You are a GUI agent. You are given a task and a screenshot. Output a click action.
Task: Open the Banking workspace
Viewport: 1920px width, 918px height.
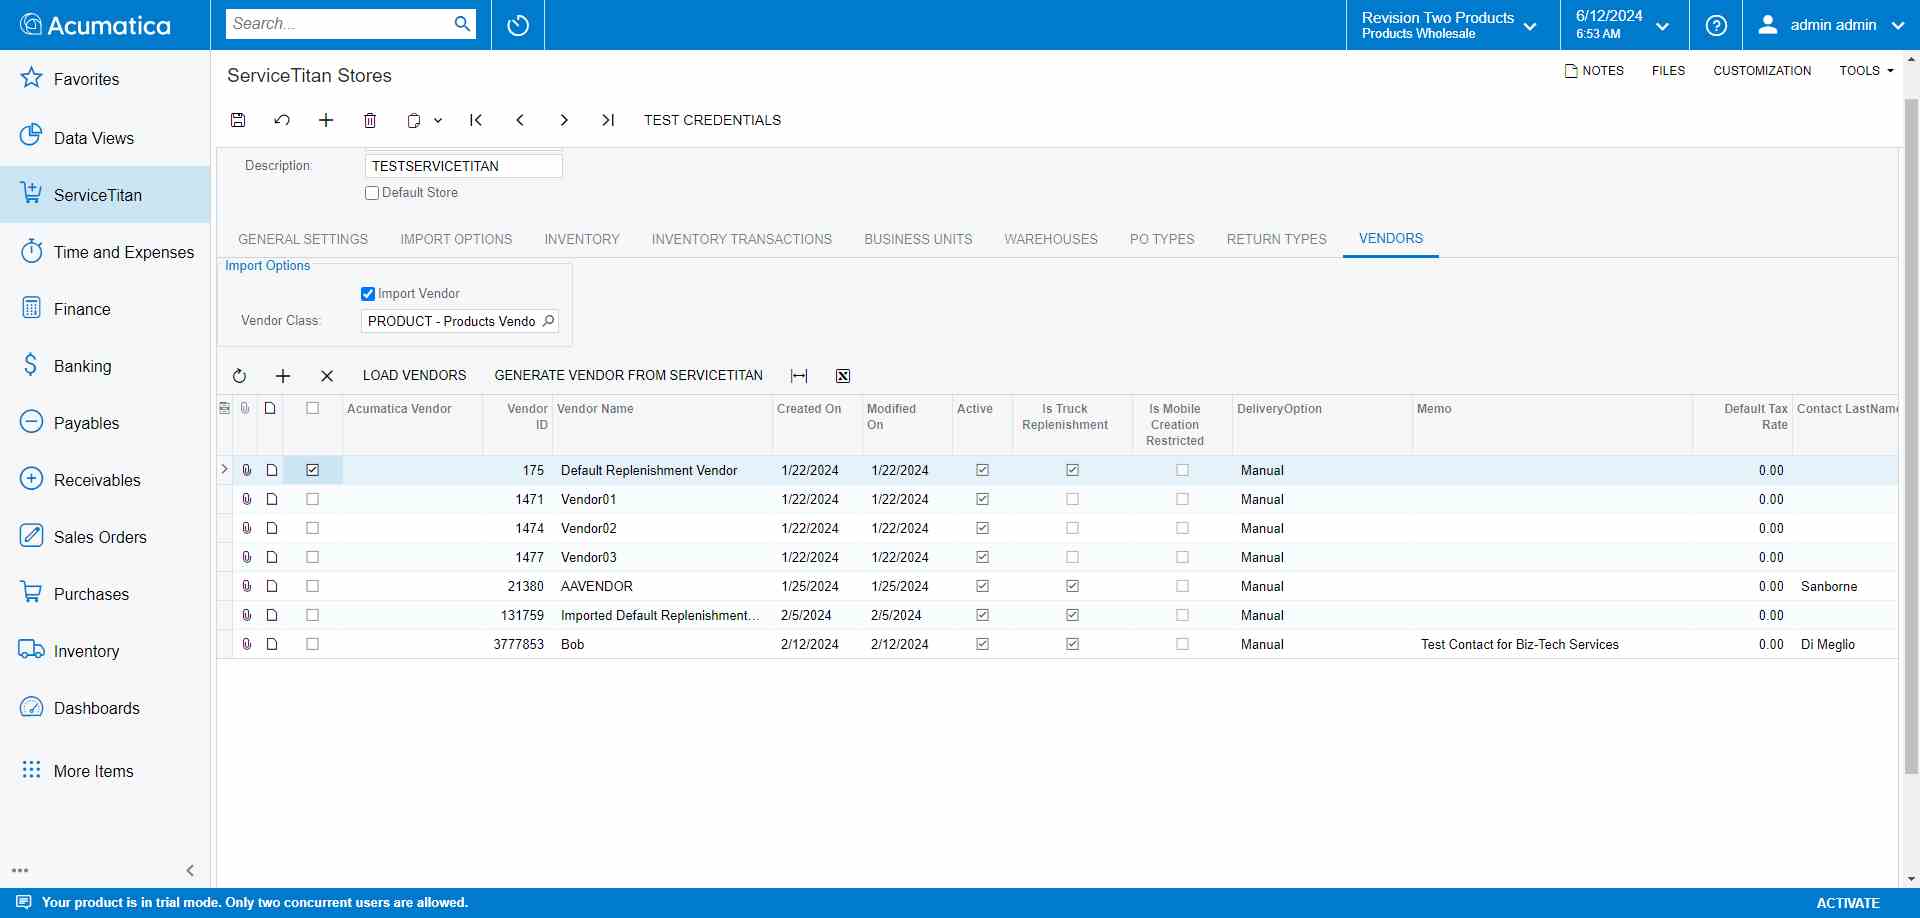pos(105,366)
